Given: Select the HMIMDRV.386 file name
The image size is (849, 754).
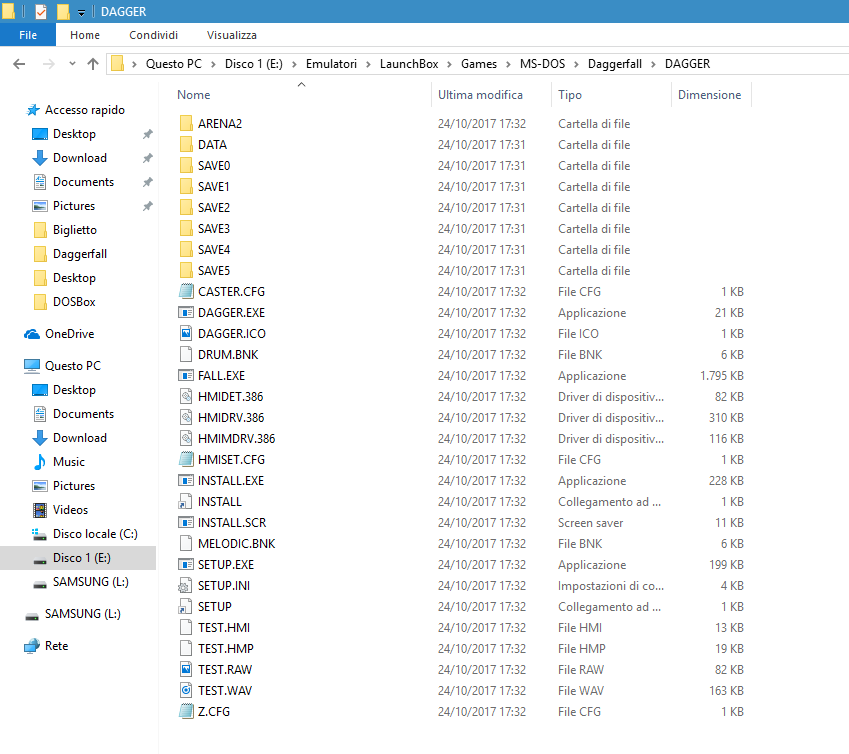Looking at the screenshot, I should coord(237,438).
